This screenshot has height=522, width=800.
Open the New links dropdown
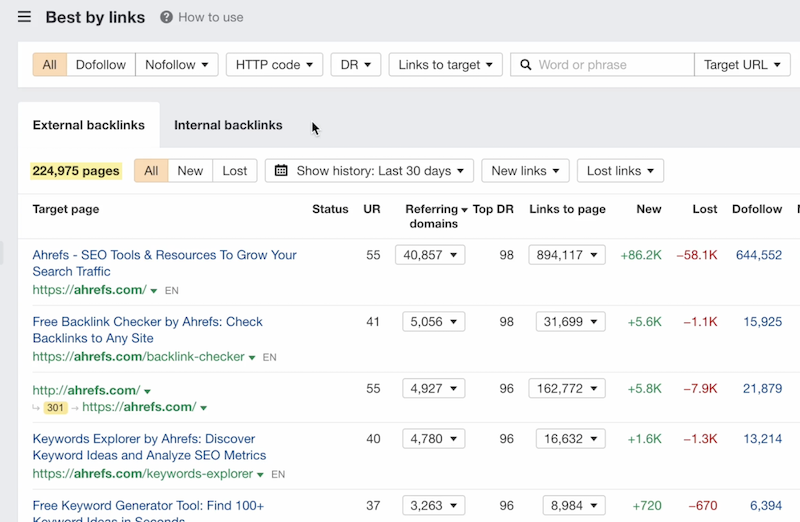click(x=525, y=170)
